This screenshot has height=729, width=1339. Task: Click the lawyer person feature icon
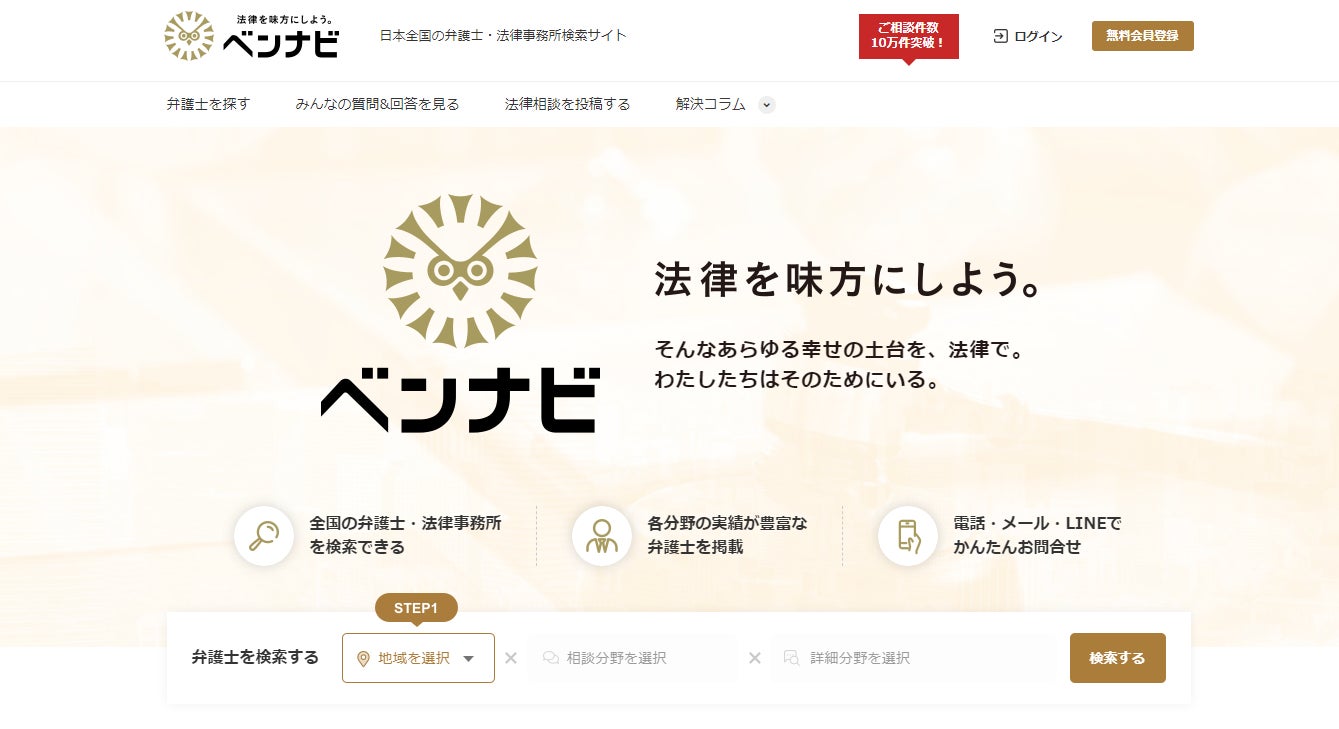[602, 536]
